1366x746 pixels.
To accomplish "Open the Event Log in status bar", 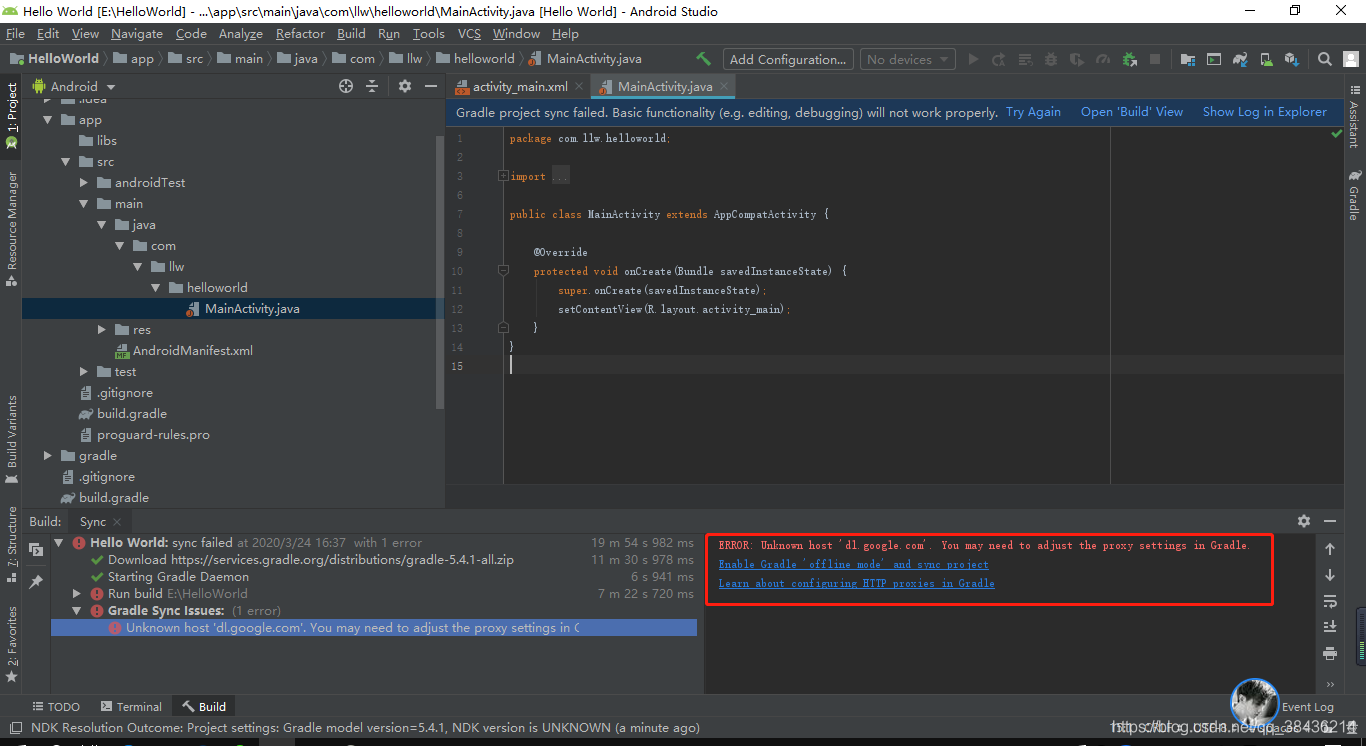I will point(1308,706).
